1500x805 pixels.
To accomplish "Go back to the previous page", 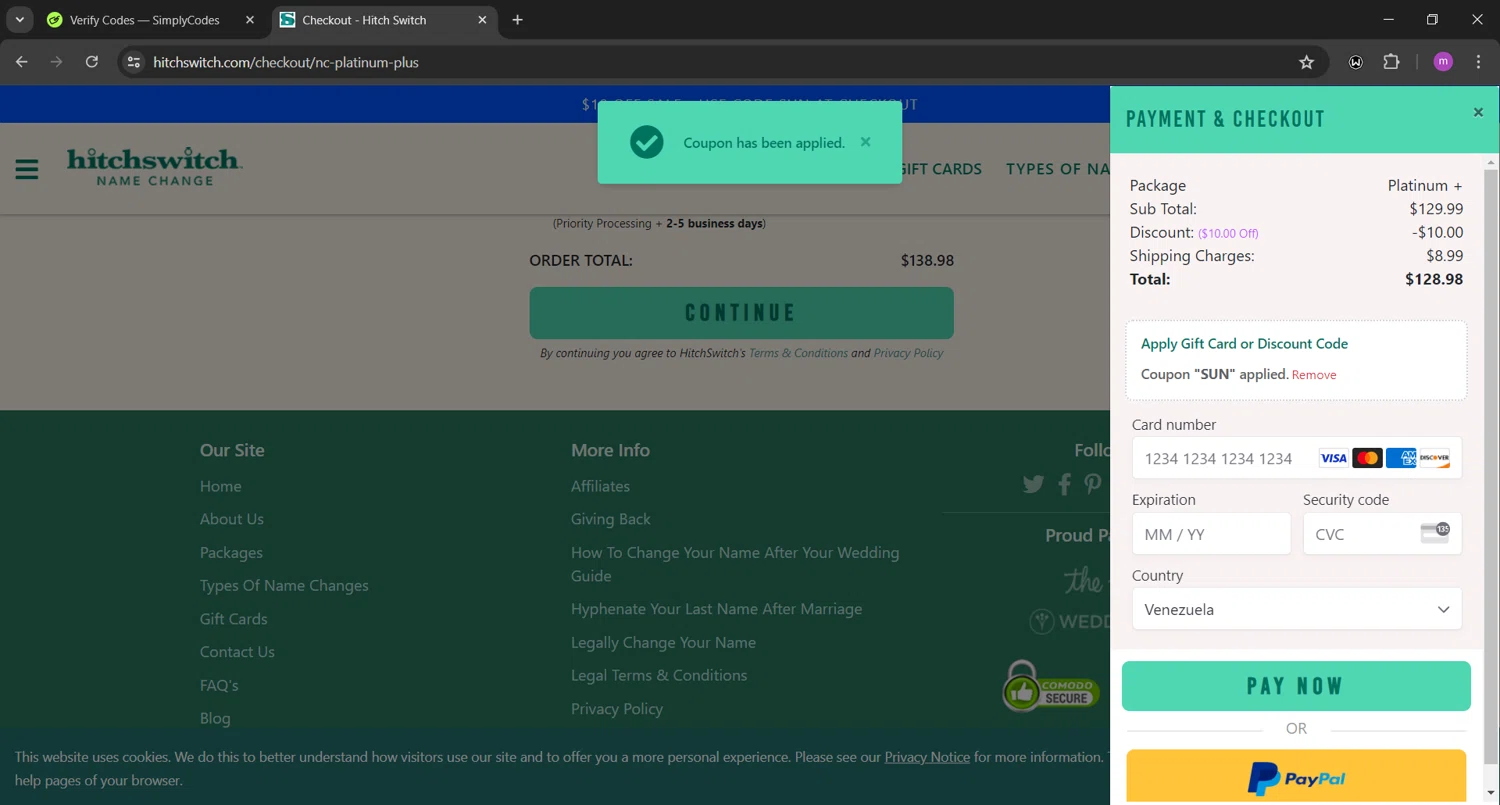I will (x=22, y=62).
